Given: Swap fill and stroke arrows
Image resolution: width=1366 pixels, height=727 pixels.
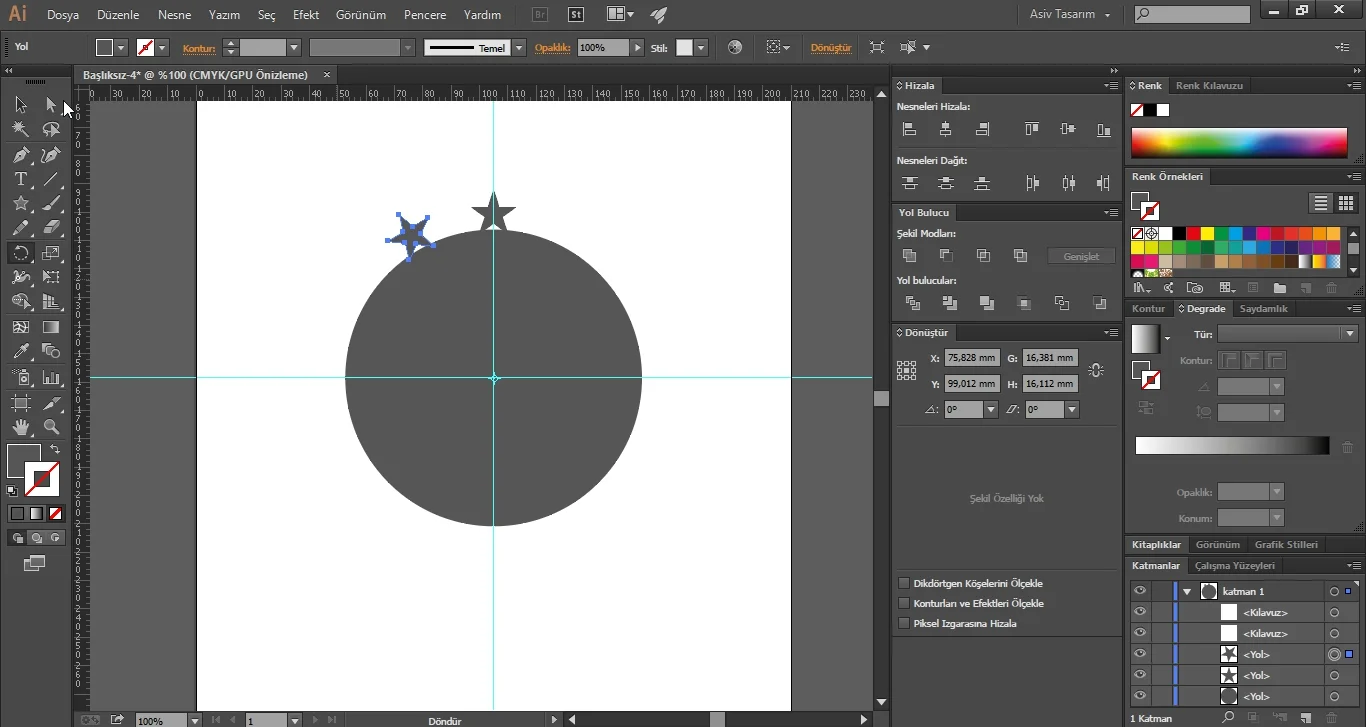Looking at the screenshot, I should (x=55, y=450).
